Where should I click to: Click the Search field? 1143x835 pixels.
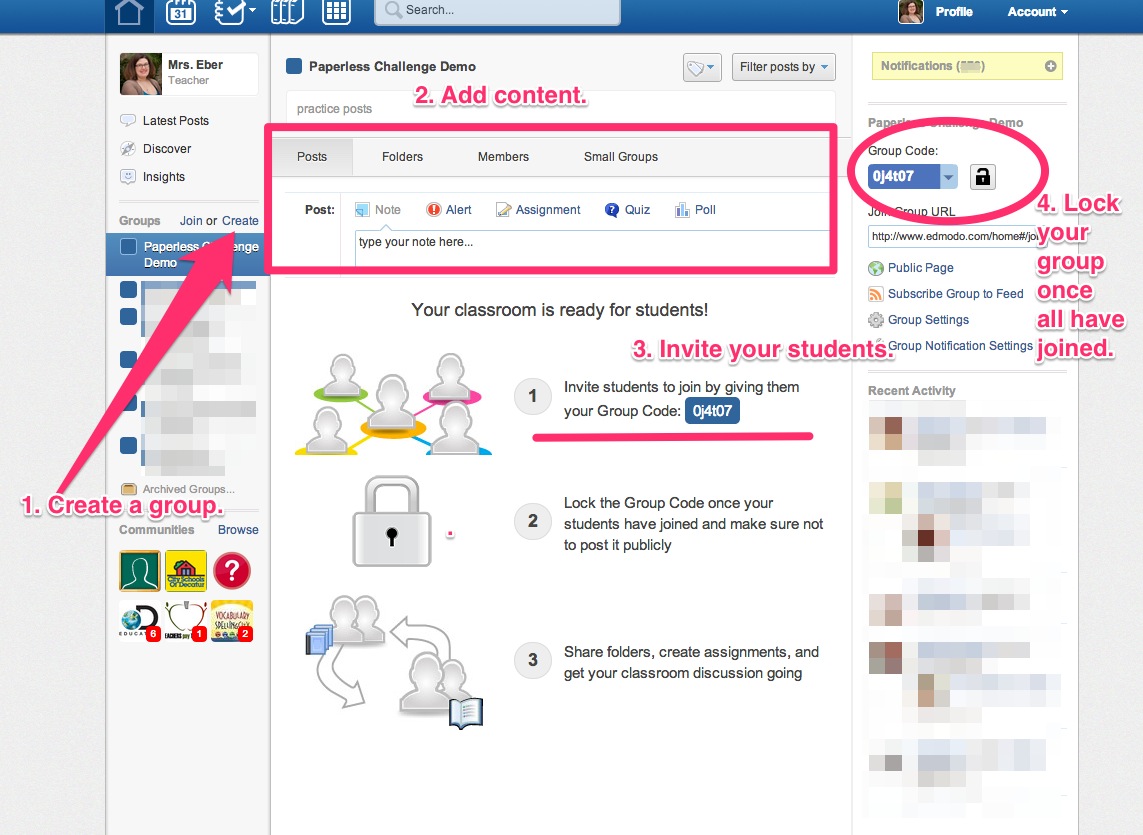click(497, 11)
